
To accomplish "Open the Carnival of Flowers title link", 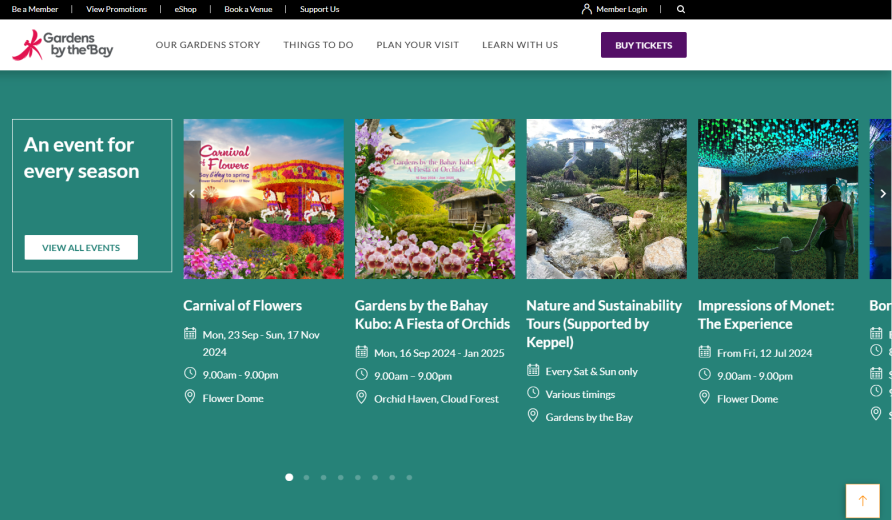I will coord(242,306).
